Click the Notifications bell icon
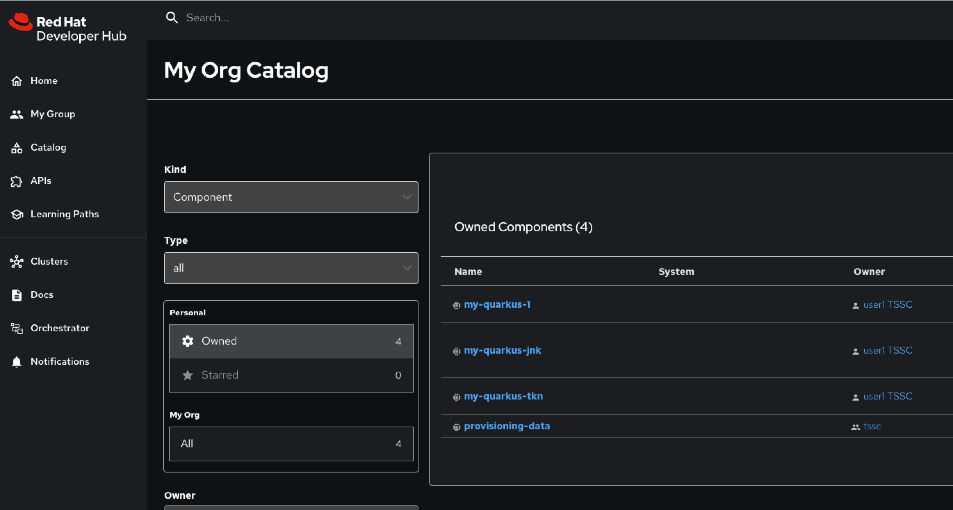Viewport: 953px width, 510px height. click(x=16, y=362)
